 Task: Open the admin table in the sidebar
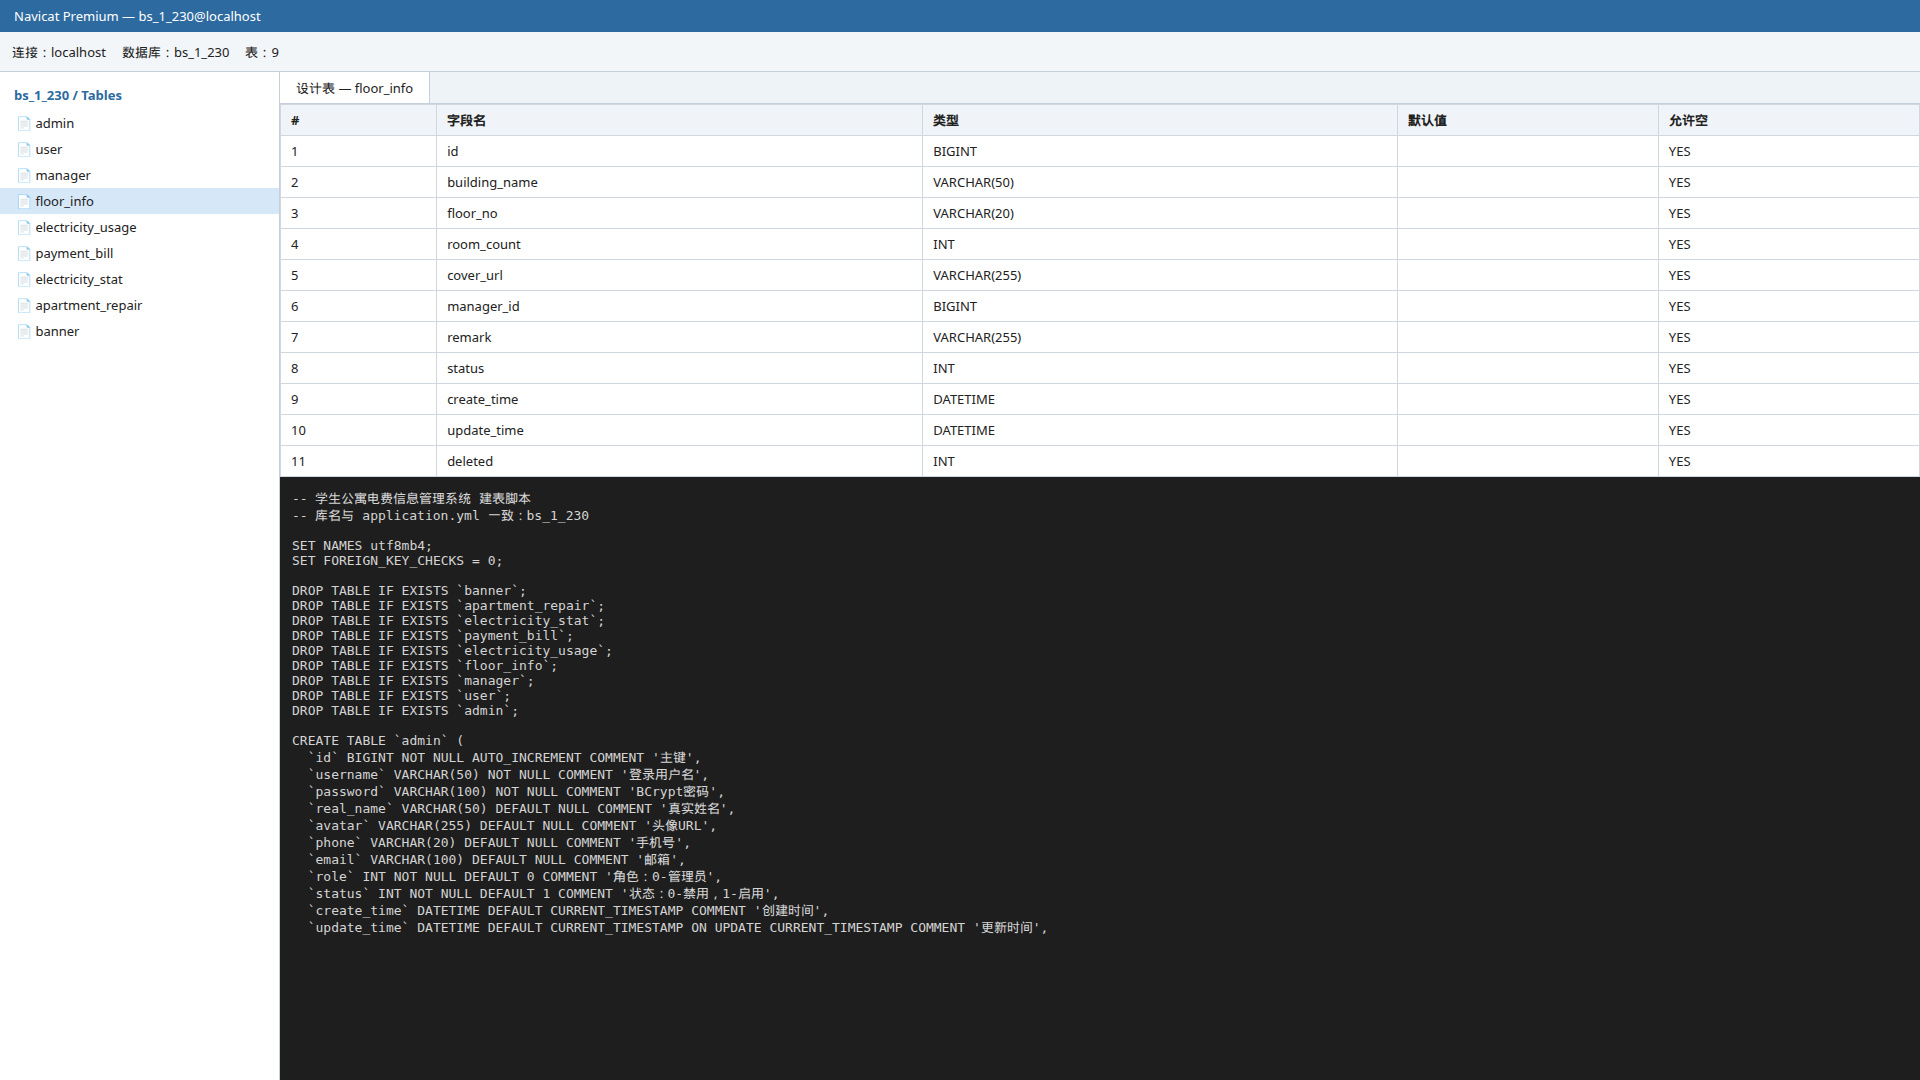139,123
